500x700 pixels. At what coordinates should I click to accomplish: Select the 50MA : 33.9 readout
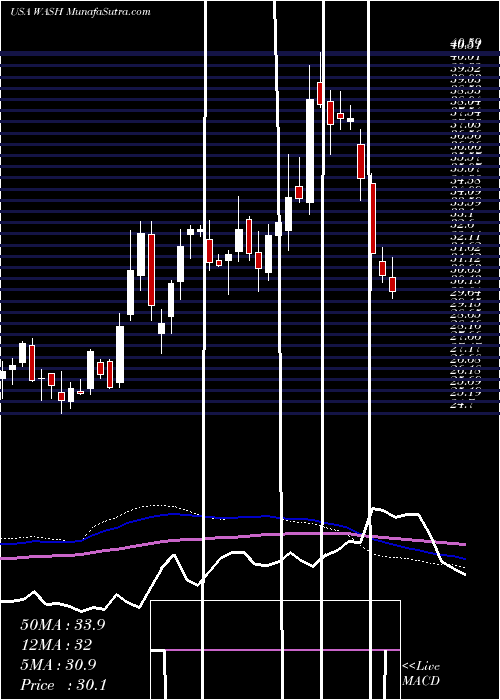click(x=63, y=625)
